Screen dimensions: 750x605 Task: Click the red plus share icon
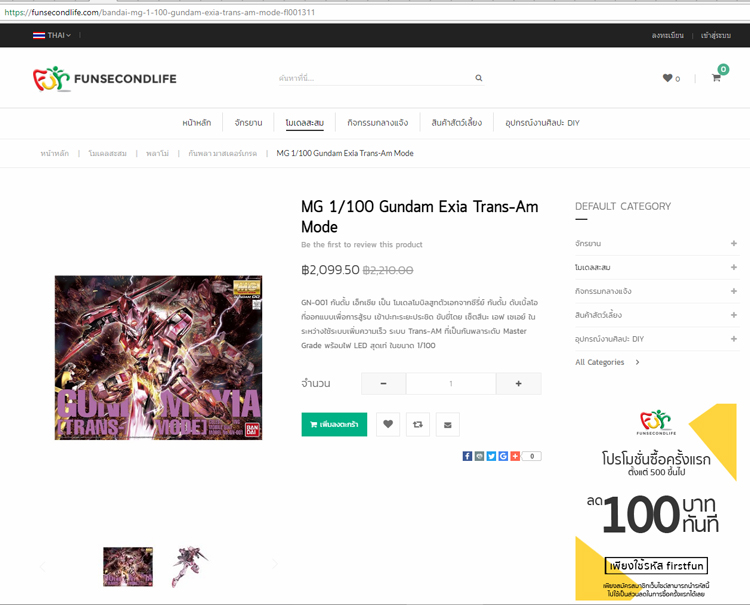point(515,456)
